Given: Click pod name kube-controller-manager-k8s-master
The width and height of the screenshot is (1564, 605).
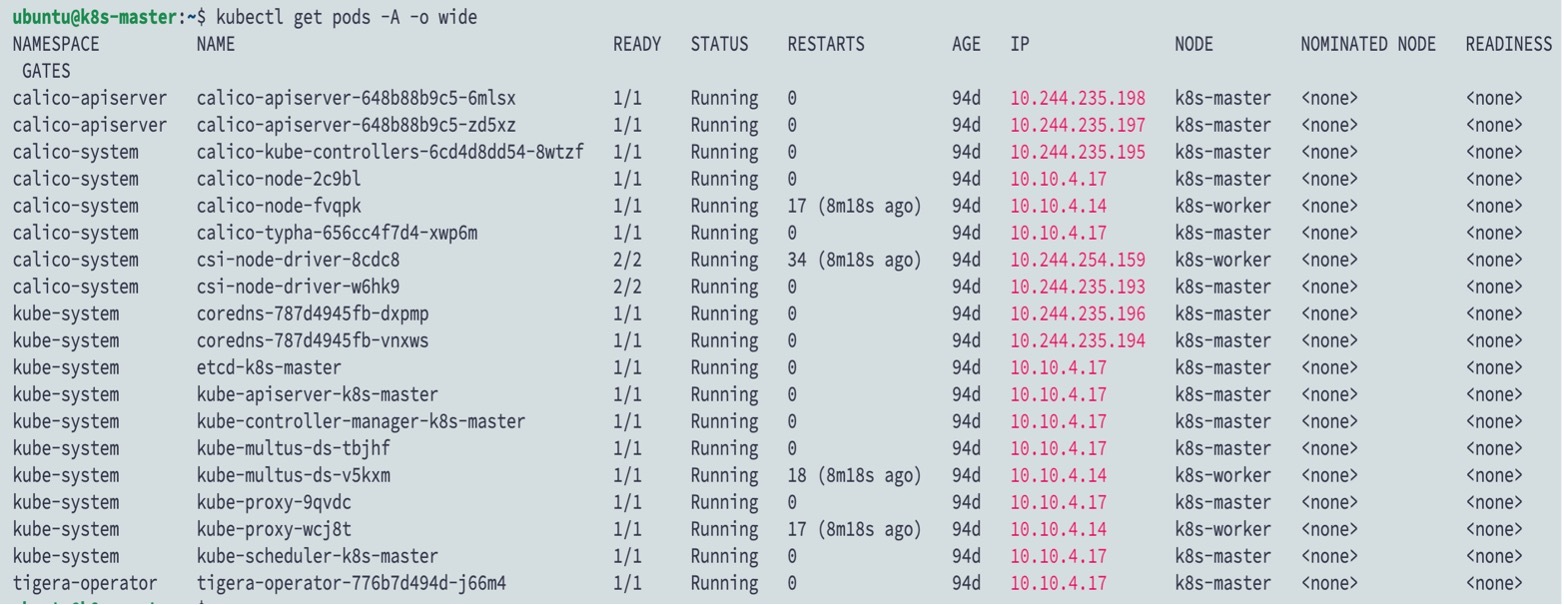Looking at the screenshot, I should point(361,422).
